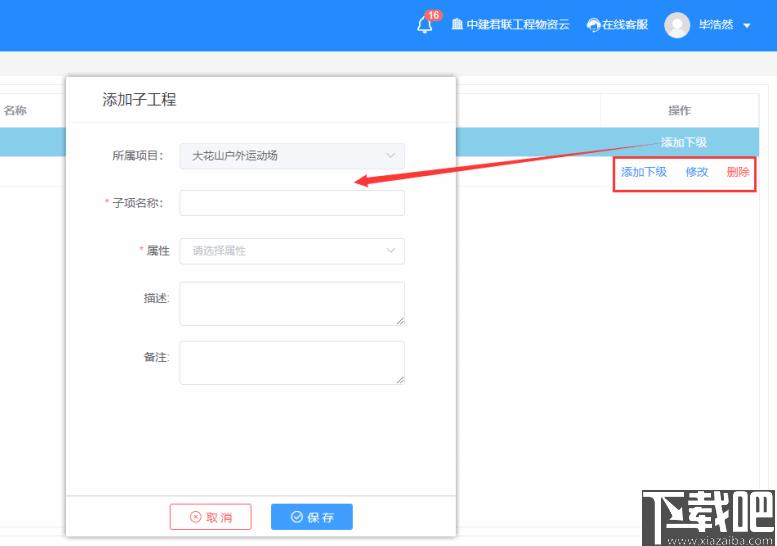Click the 添加子工程 dialog title
777x546 pixels.
coord(139,100)
